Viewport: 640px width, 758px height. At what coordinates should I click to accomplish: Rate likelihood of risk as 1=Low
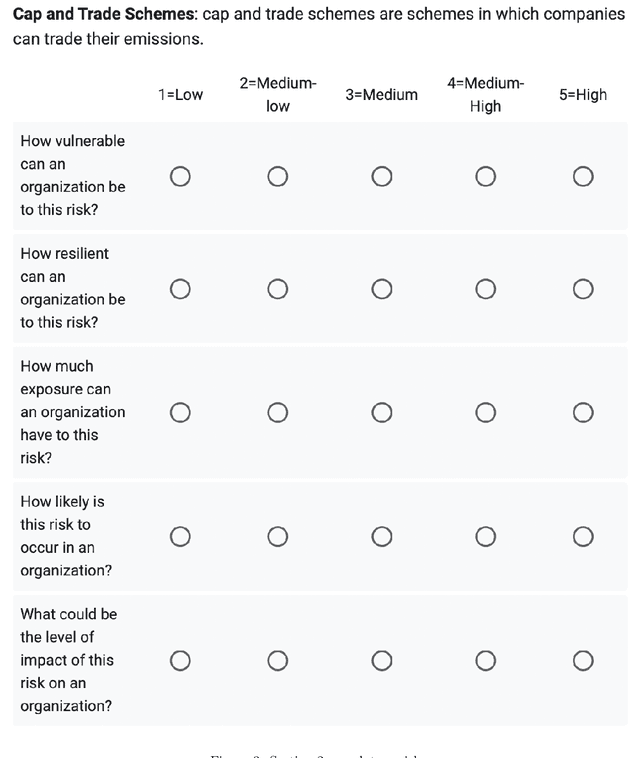pos(180,537)
